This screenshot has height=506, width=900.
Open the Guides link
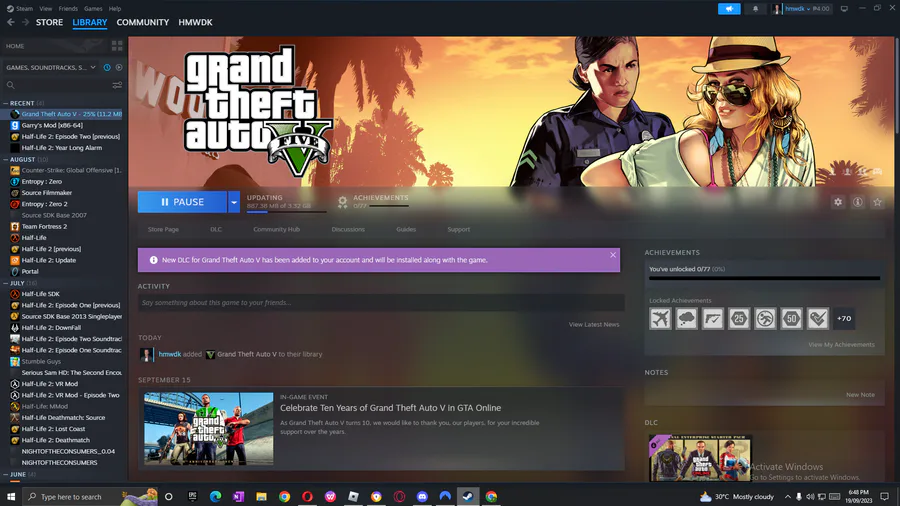[x=406, y=229]
